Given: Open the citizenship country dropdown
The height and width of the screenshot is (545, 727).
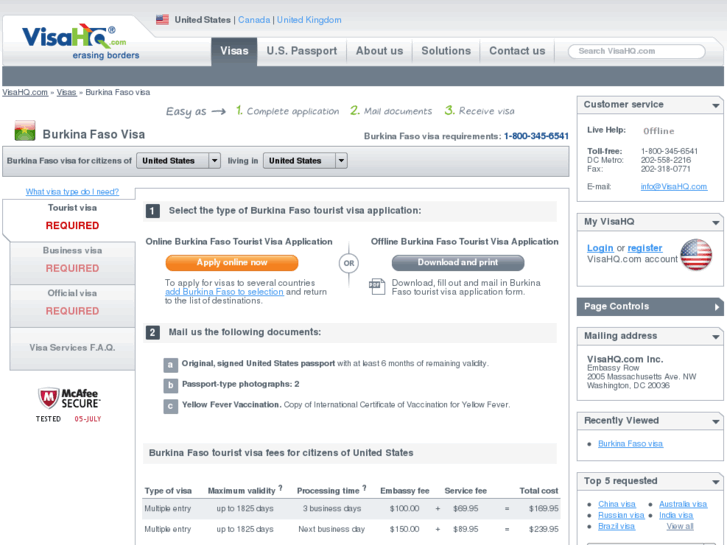Looking at the screenshot, I should pyautogui.click(x=178, y=160).
